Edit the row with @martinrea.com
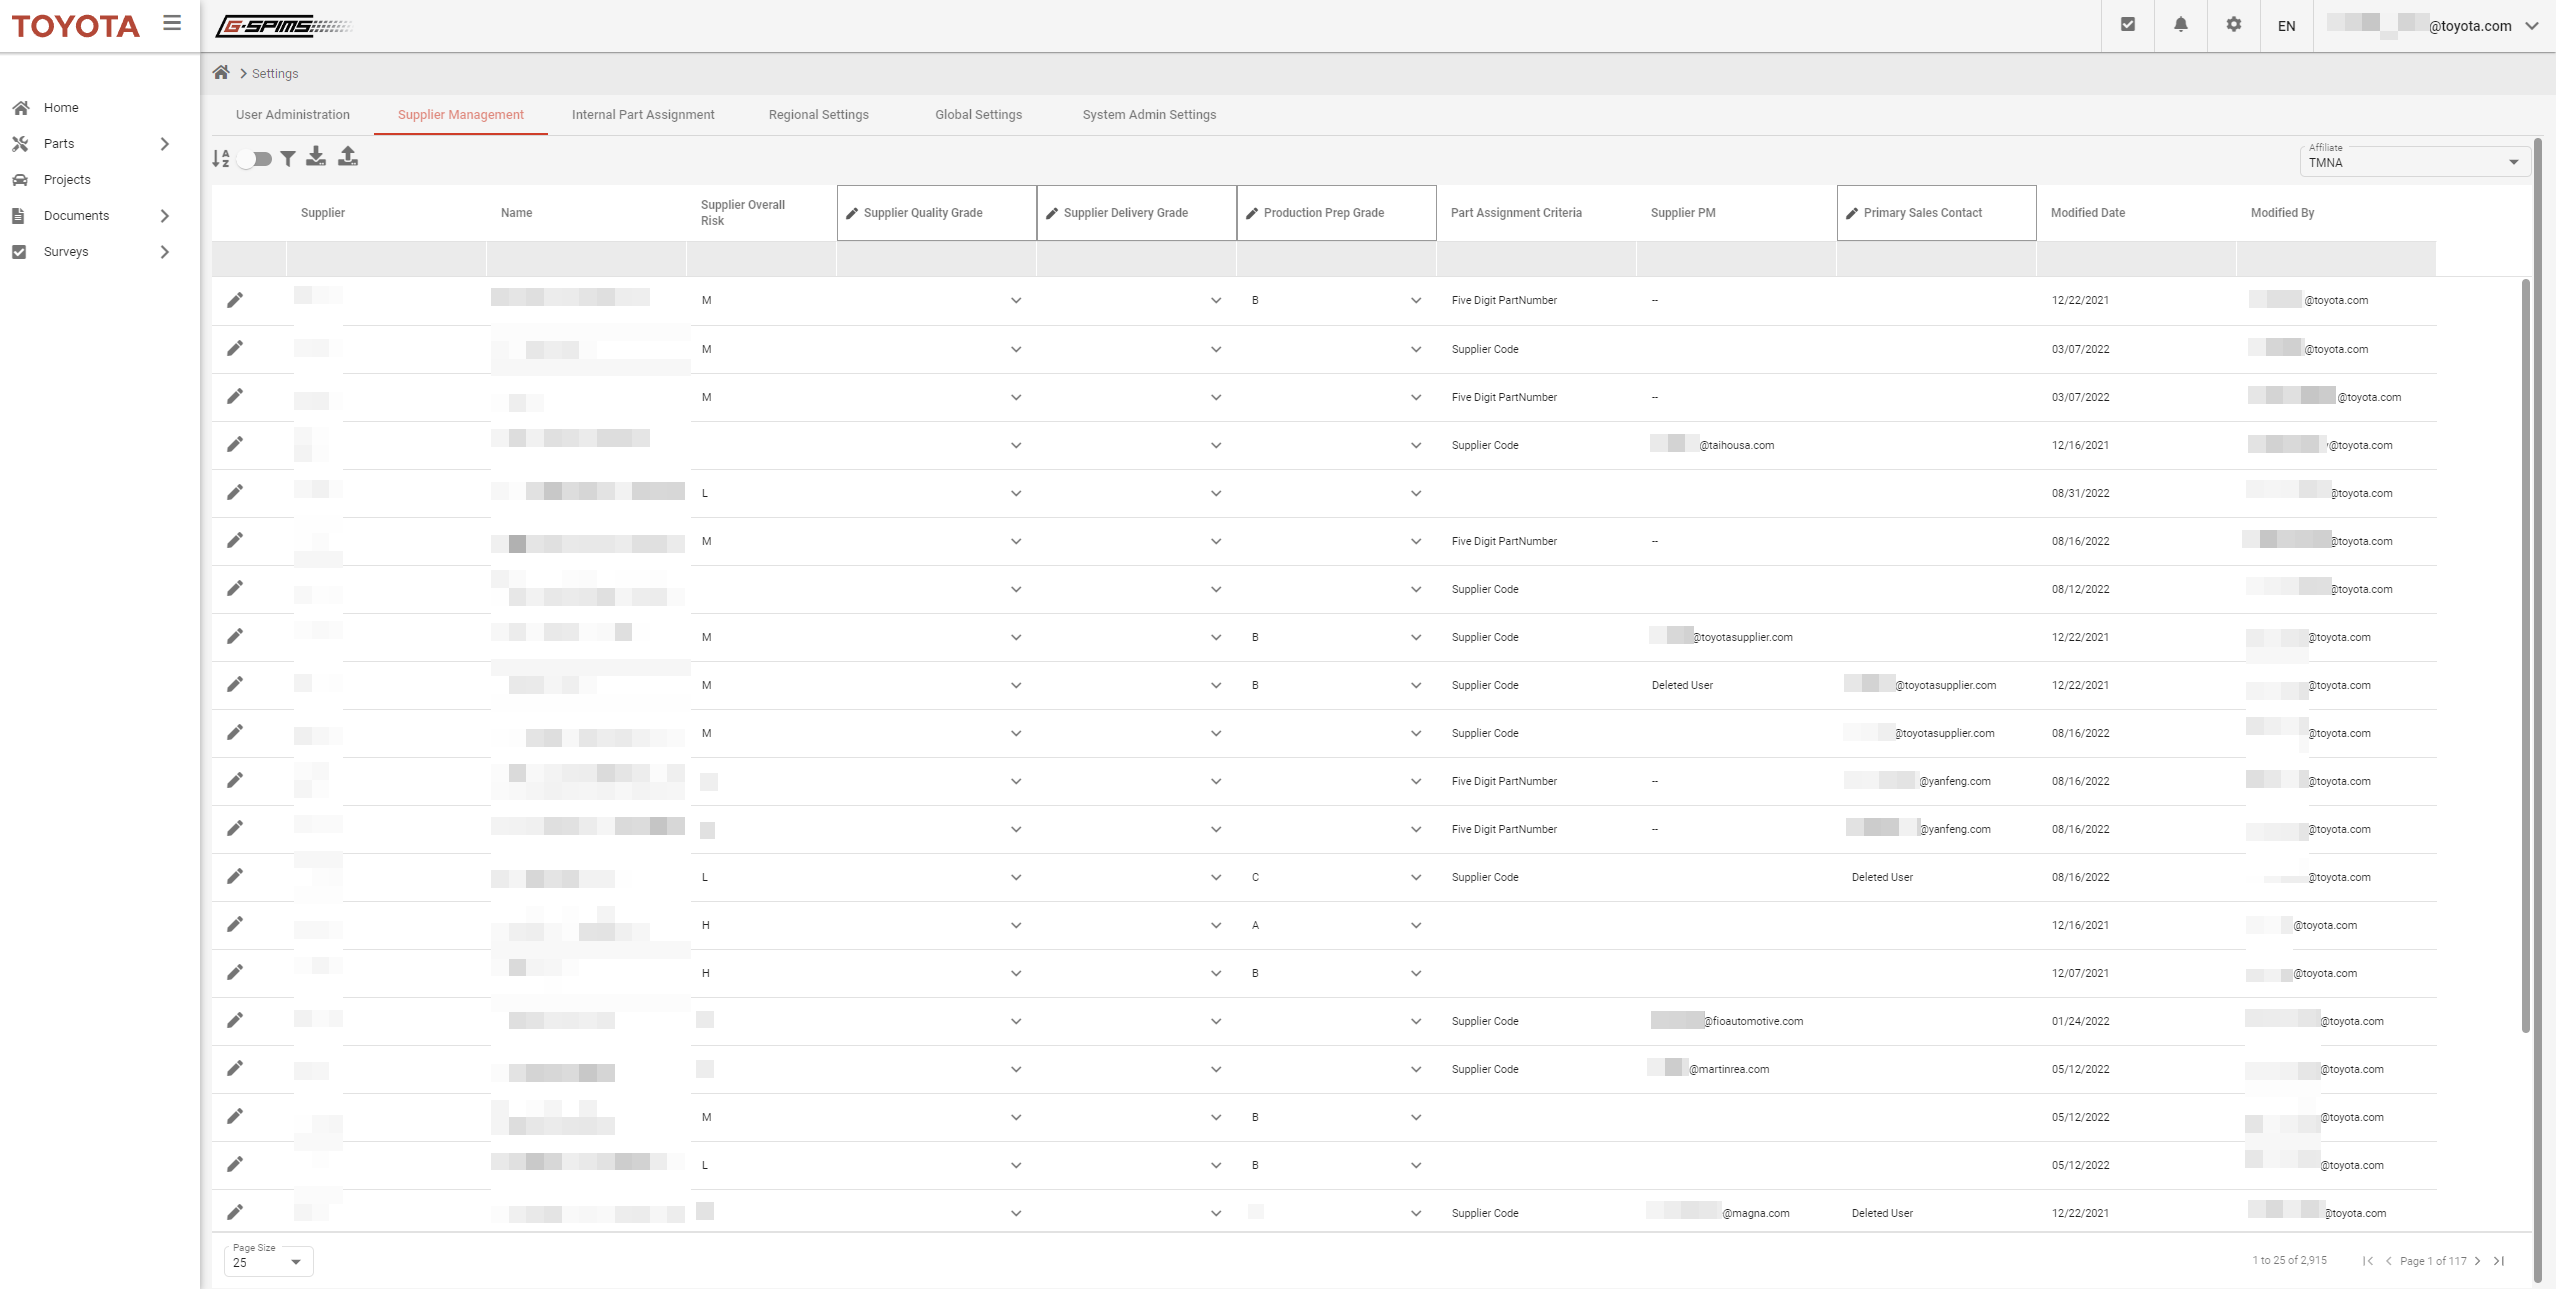 coord(235,1068)
